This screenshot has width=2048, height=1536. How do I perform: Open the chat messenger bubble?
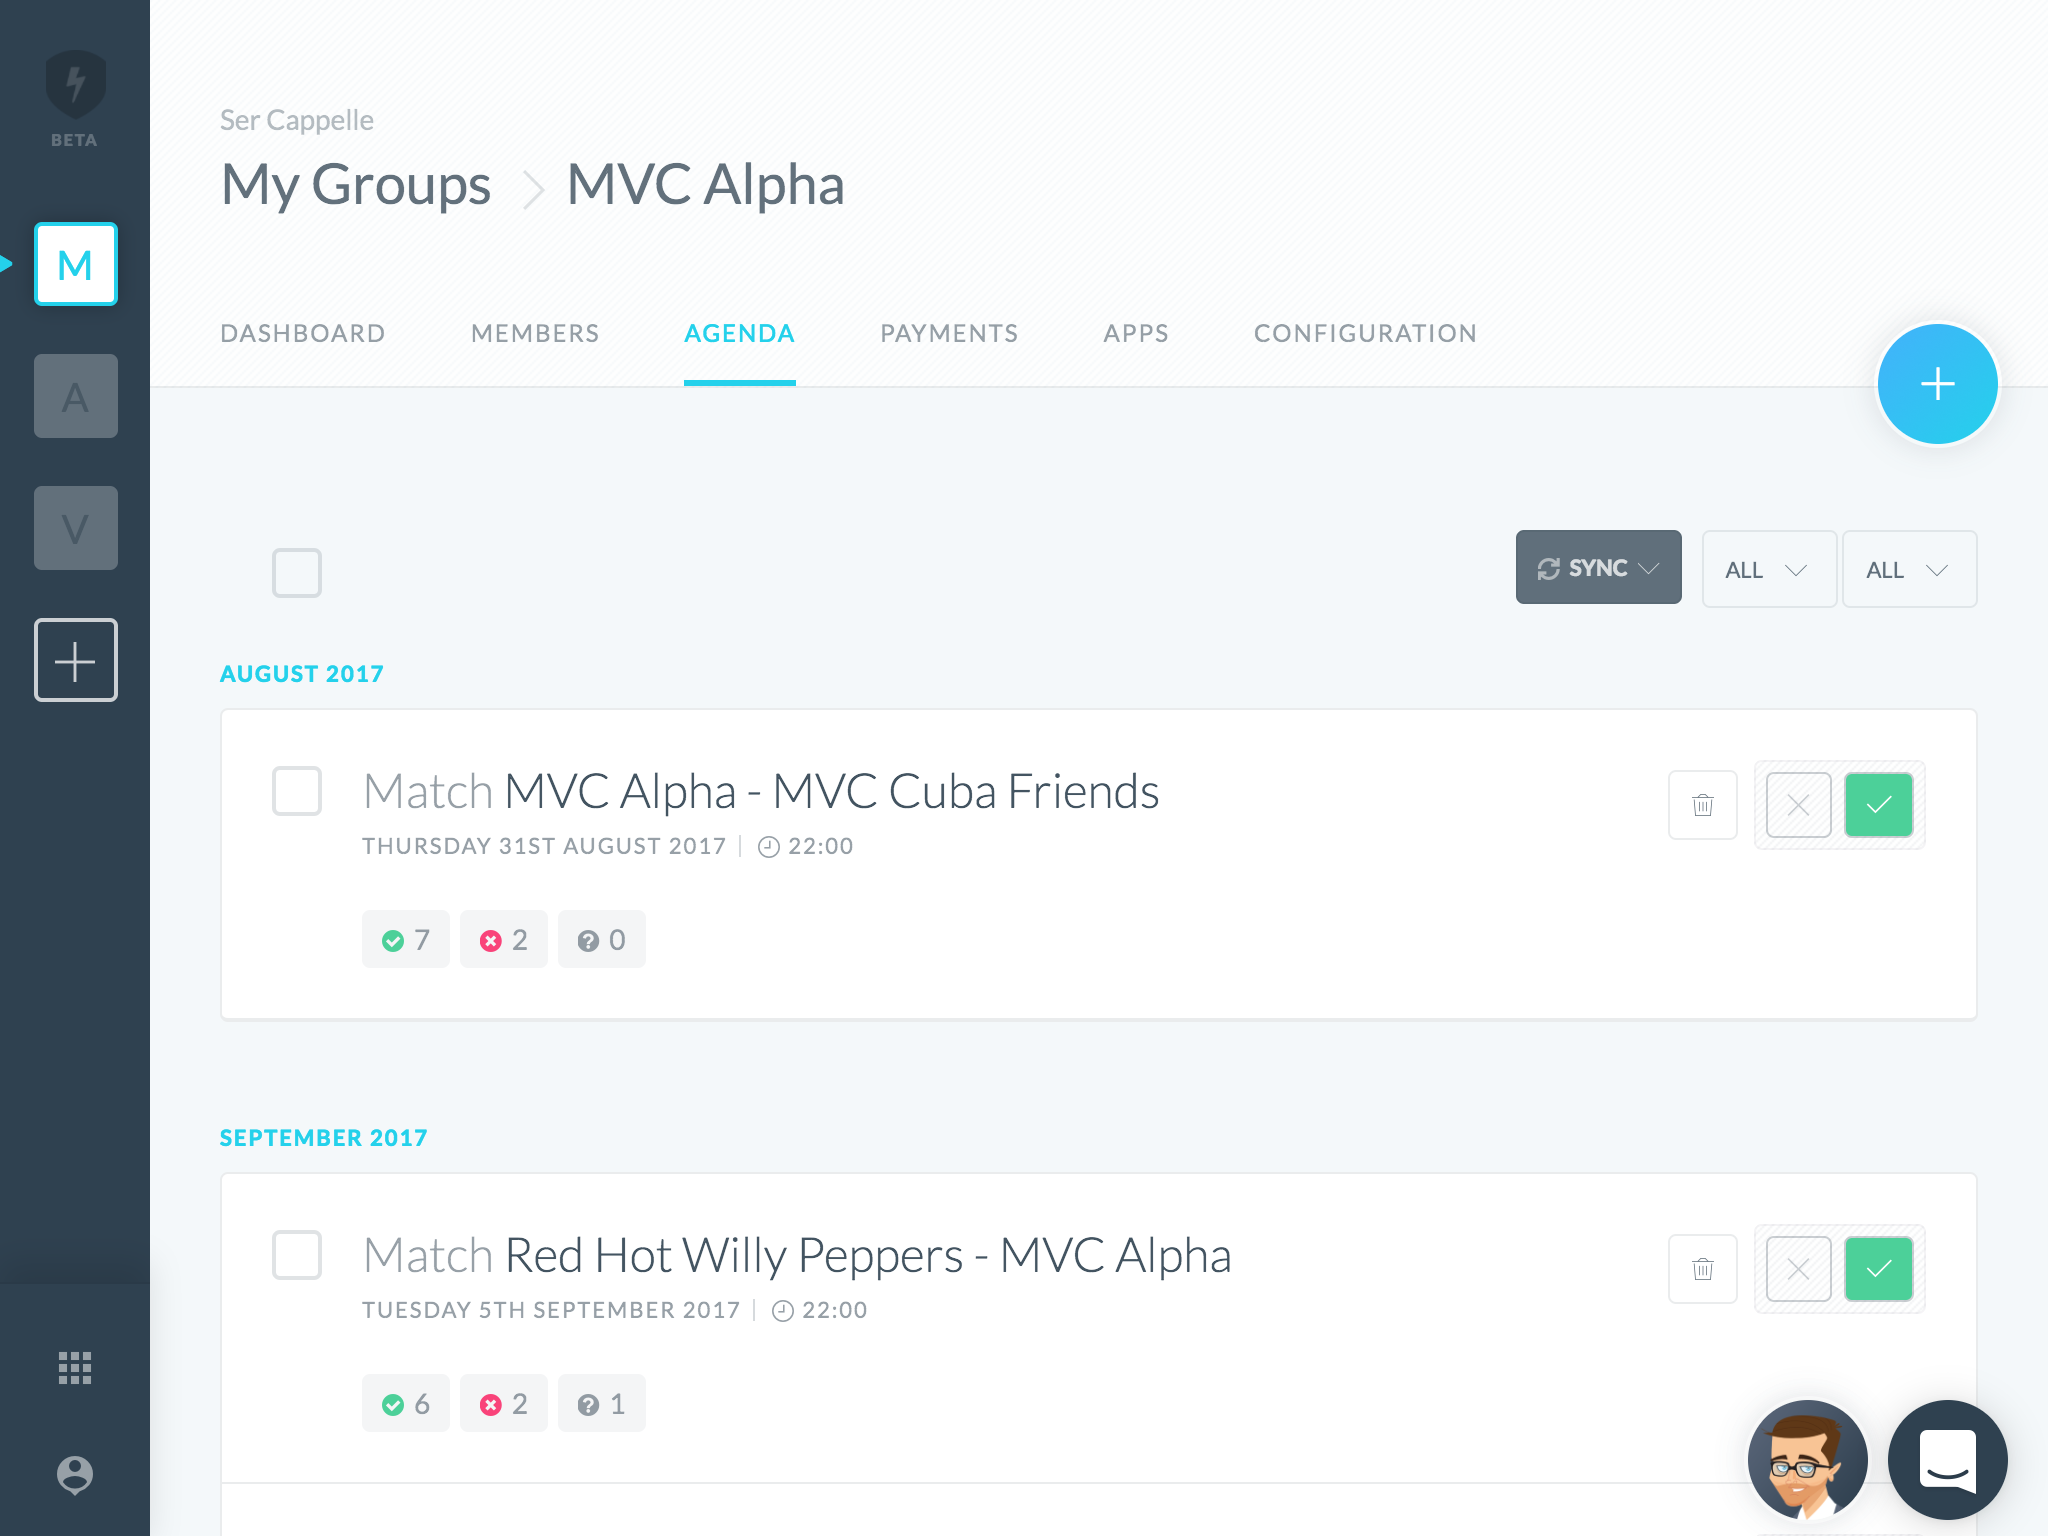1946,1459
